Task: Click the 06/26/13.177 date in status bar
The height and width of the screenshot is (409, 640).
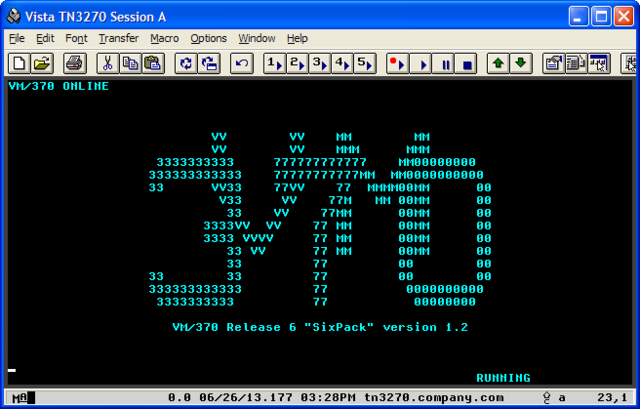Action: point(246,398)
